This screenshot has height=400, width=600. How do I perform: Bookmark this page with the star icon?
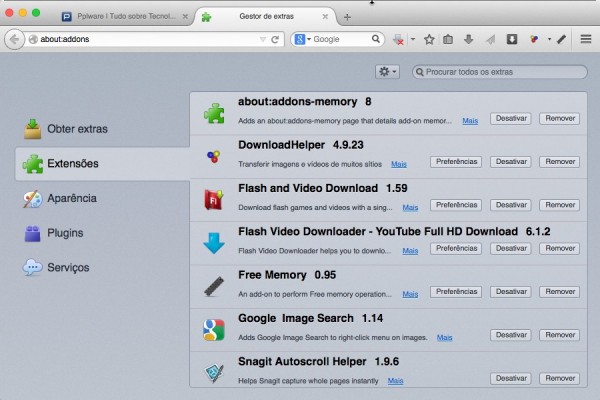429,39
